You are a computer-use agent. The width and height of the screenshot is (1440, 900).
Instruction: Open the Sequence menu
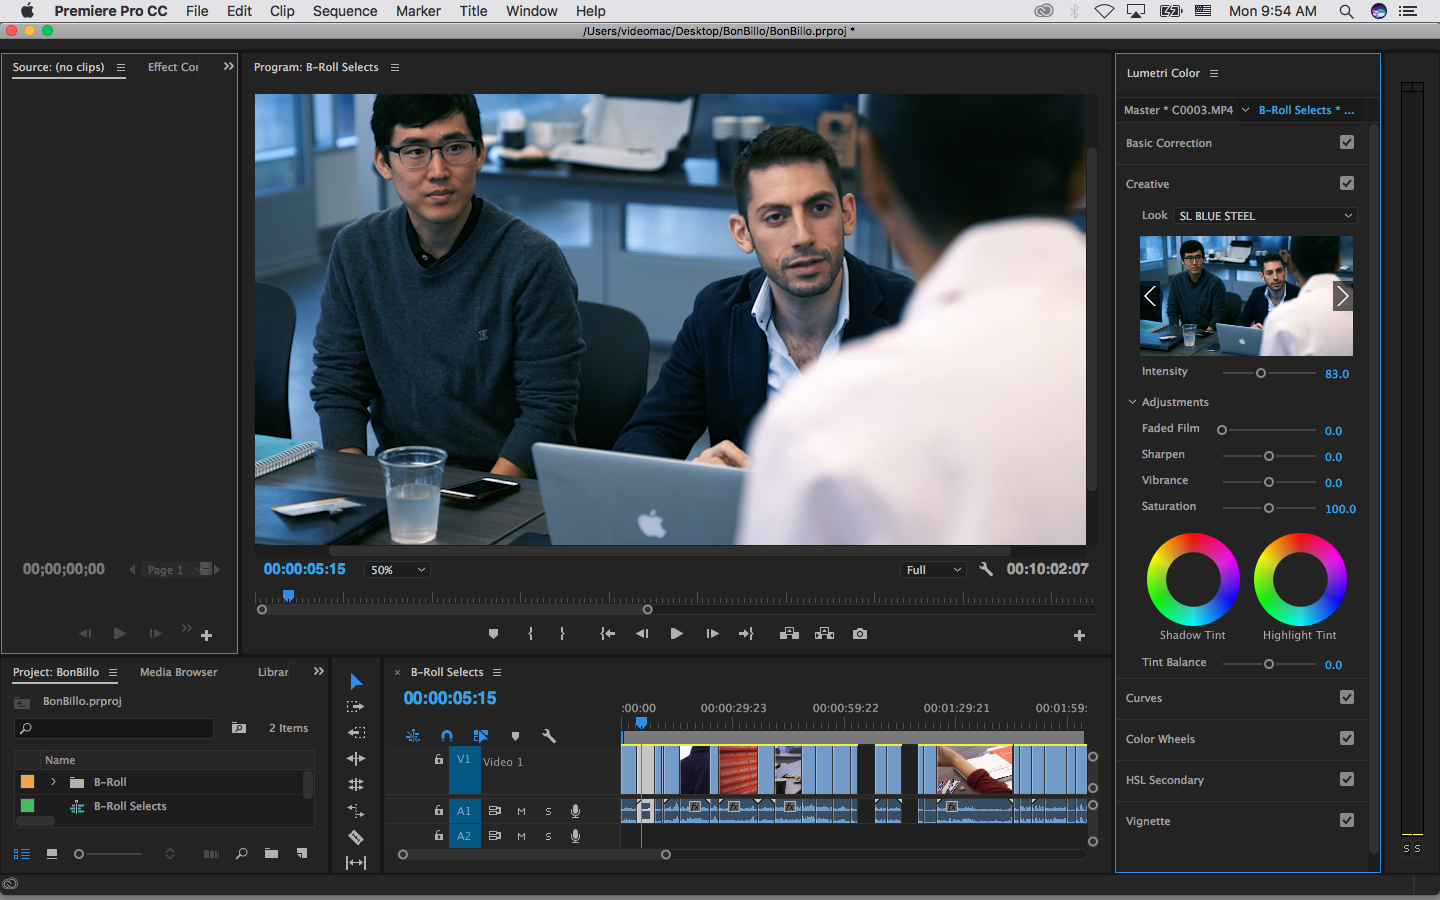click(345, 11)
